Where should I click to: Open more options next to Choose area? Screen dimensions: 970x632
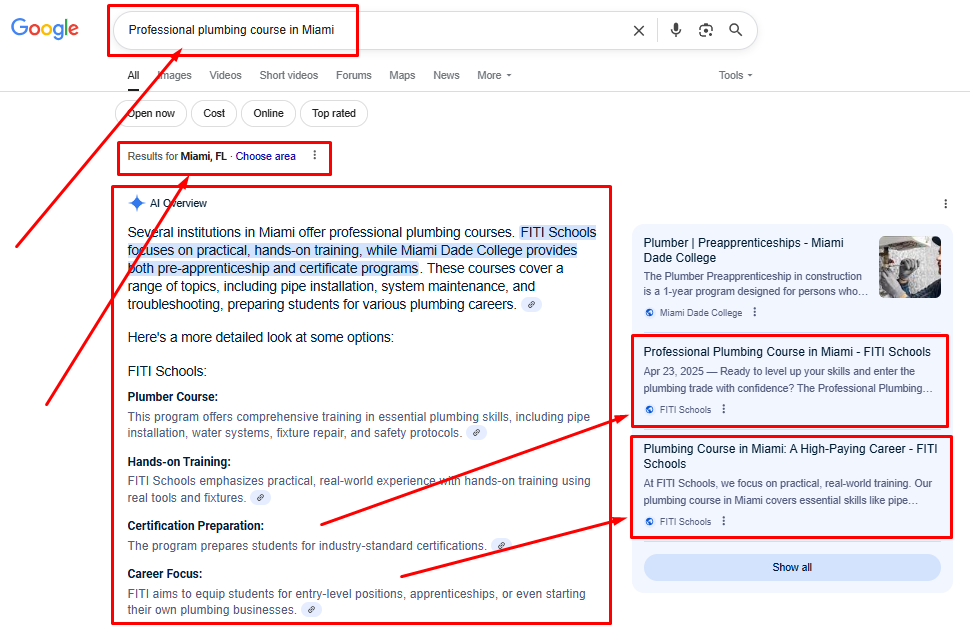click(315, 155)
